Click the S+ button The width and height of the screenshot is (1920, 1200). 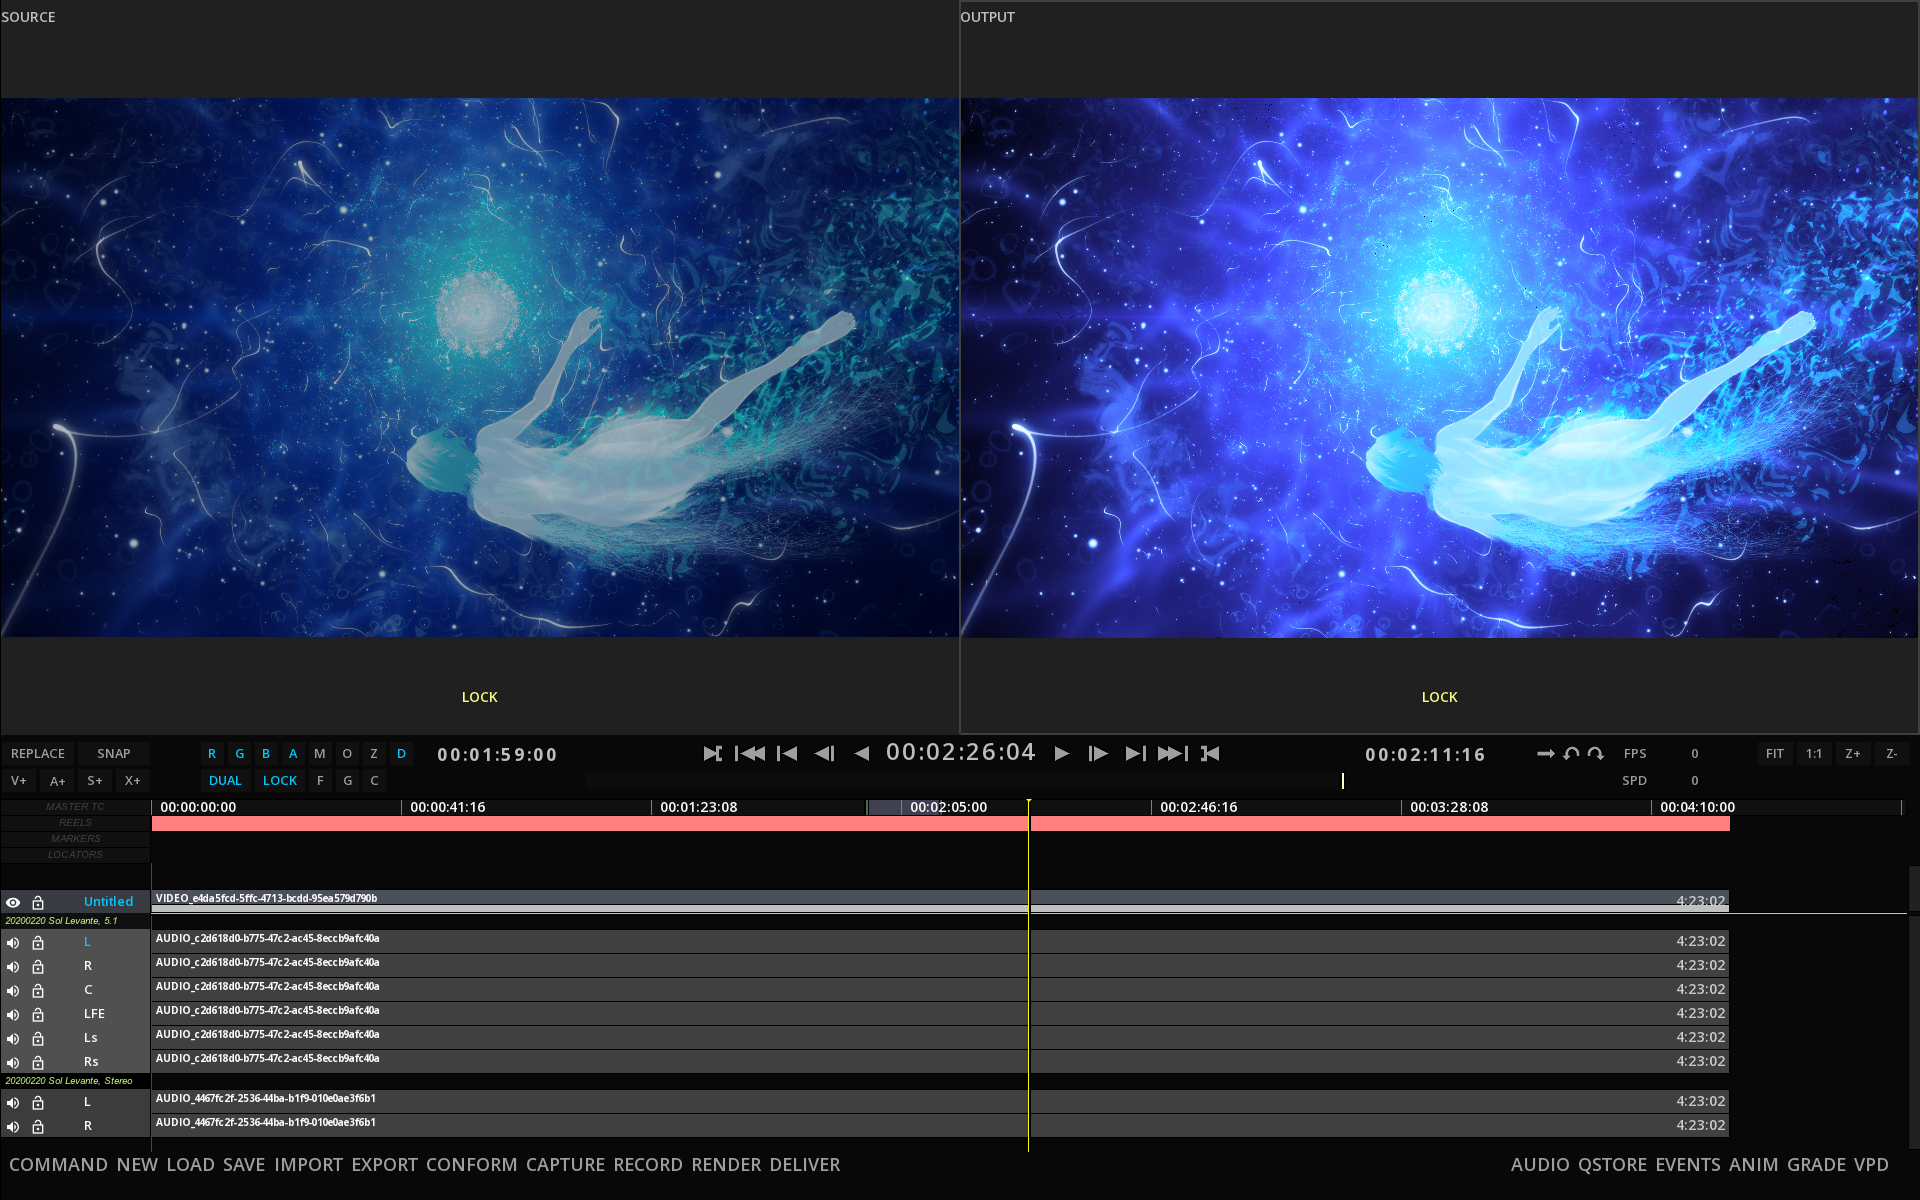pos(95,781)
